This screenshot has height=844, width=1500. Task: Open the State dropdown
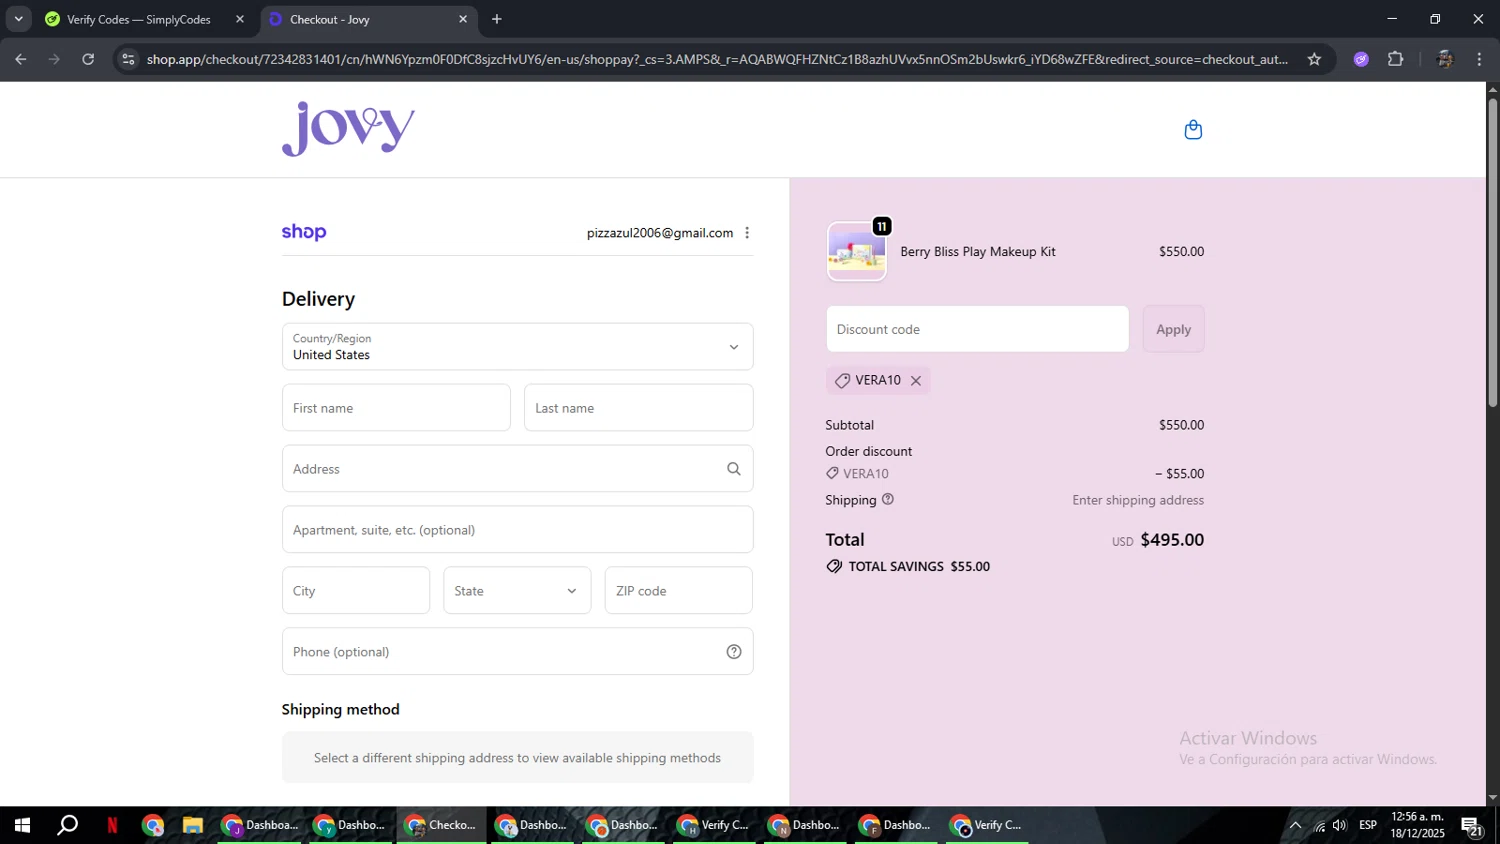(x=517, y=591)
